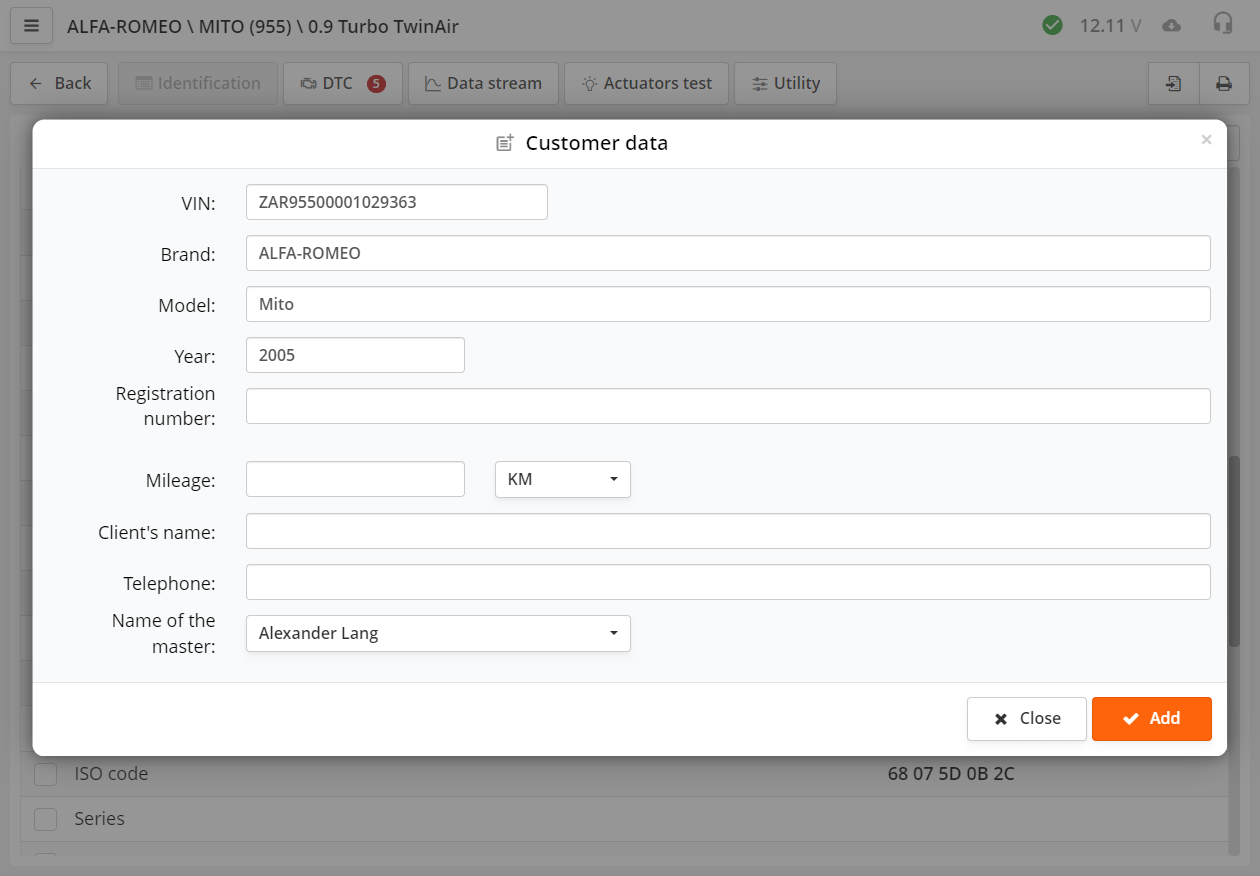
Task: Open the Utility tab
Action: 785,83
